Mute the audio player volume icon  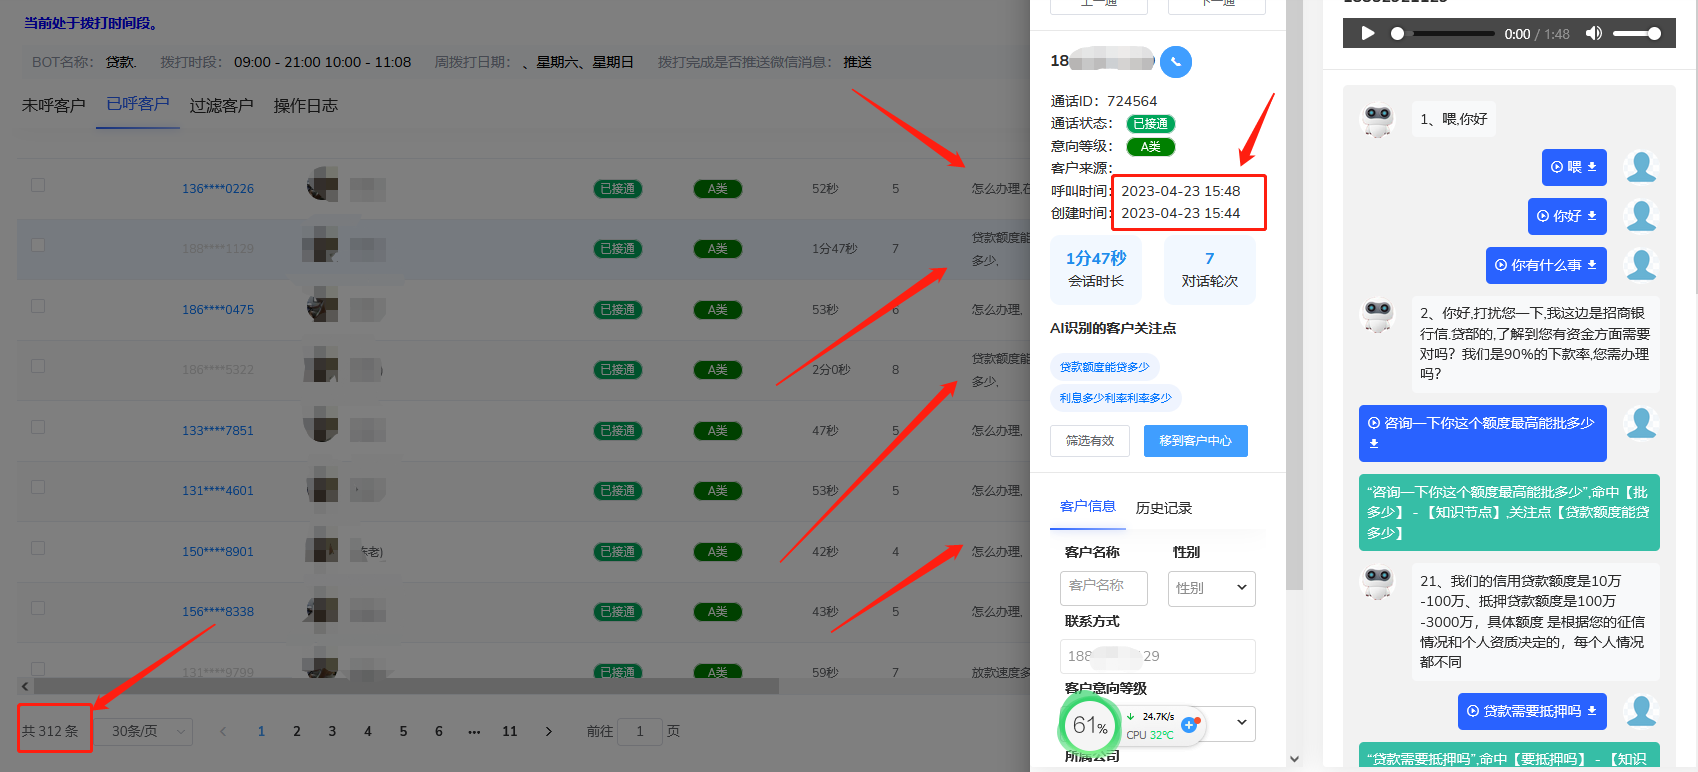pyautogui.click(x=1593, y=33)
